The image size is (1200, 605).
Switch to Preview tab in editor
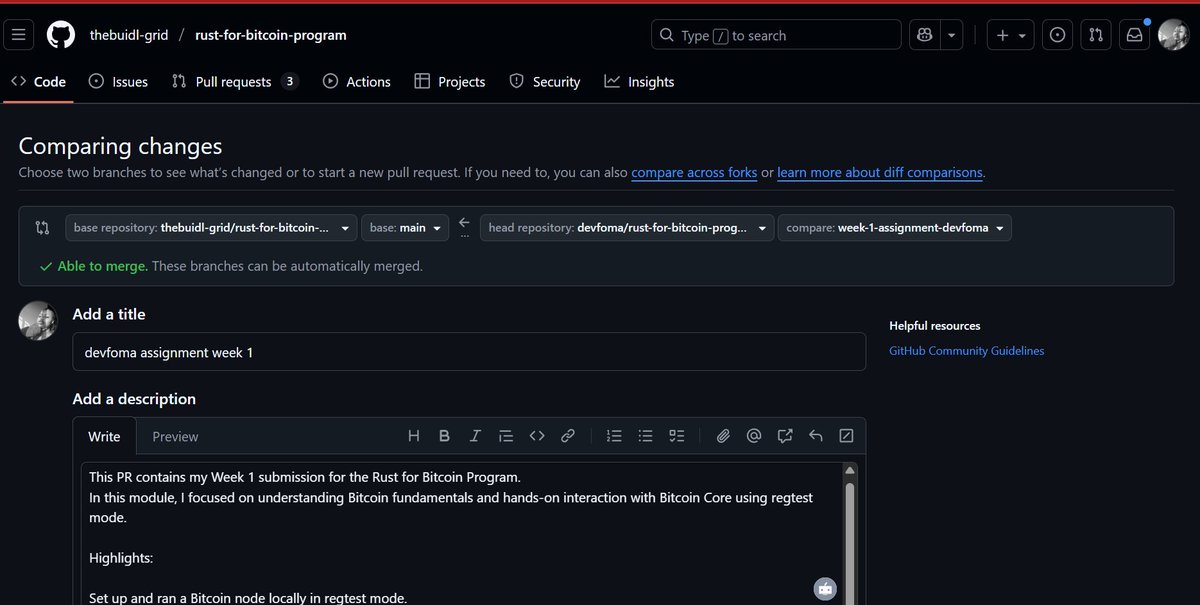click(x=175, y=436)
